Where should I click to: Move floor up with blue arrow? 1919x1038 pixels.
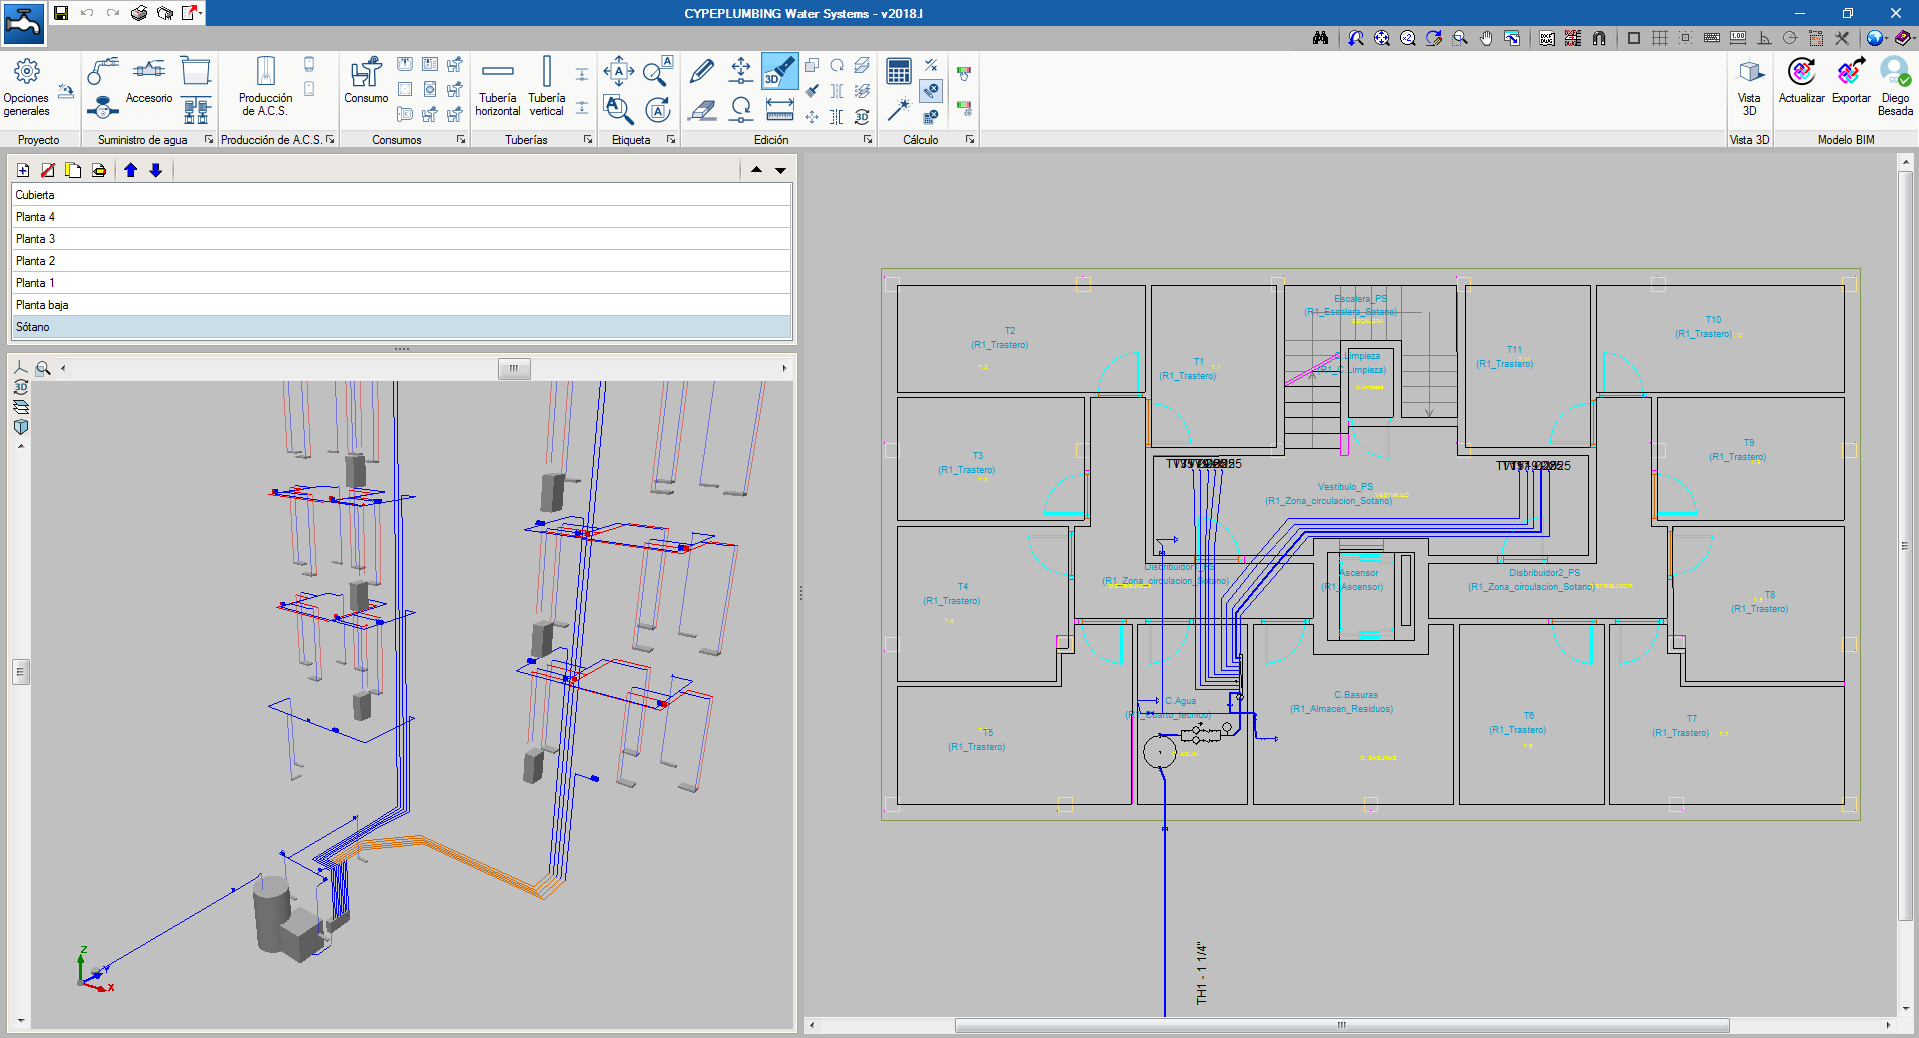click(x=130, y=170)
